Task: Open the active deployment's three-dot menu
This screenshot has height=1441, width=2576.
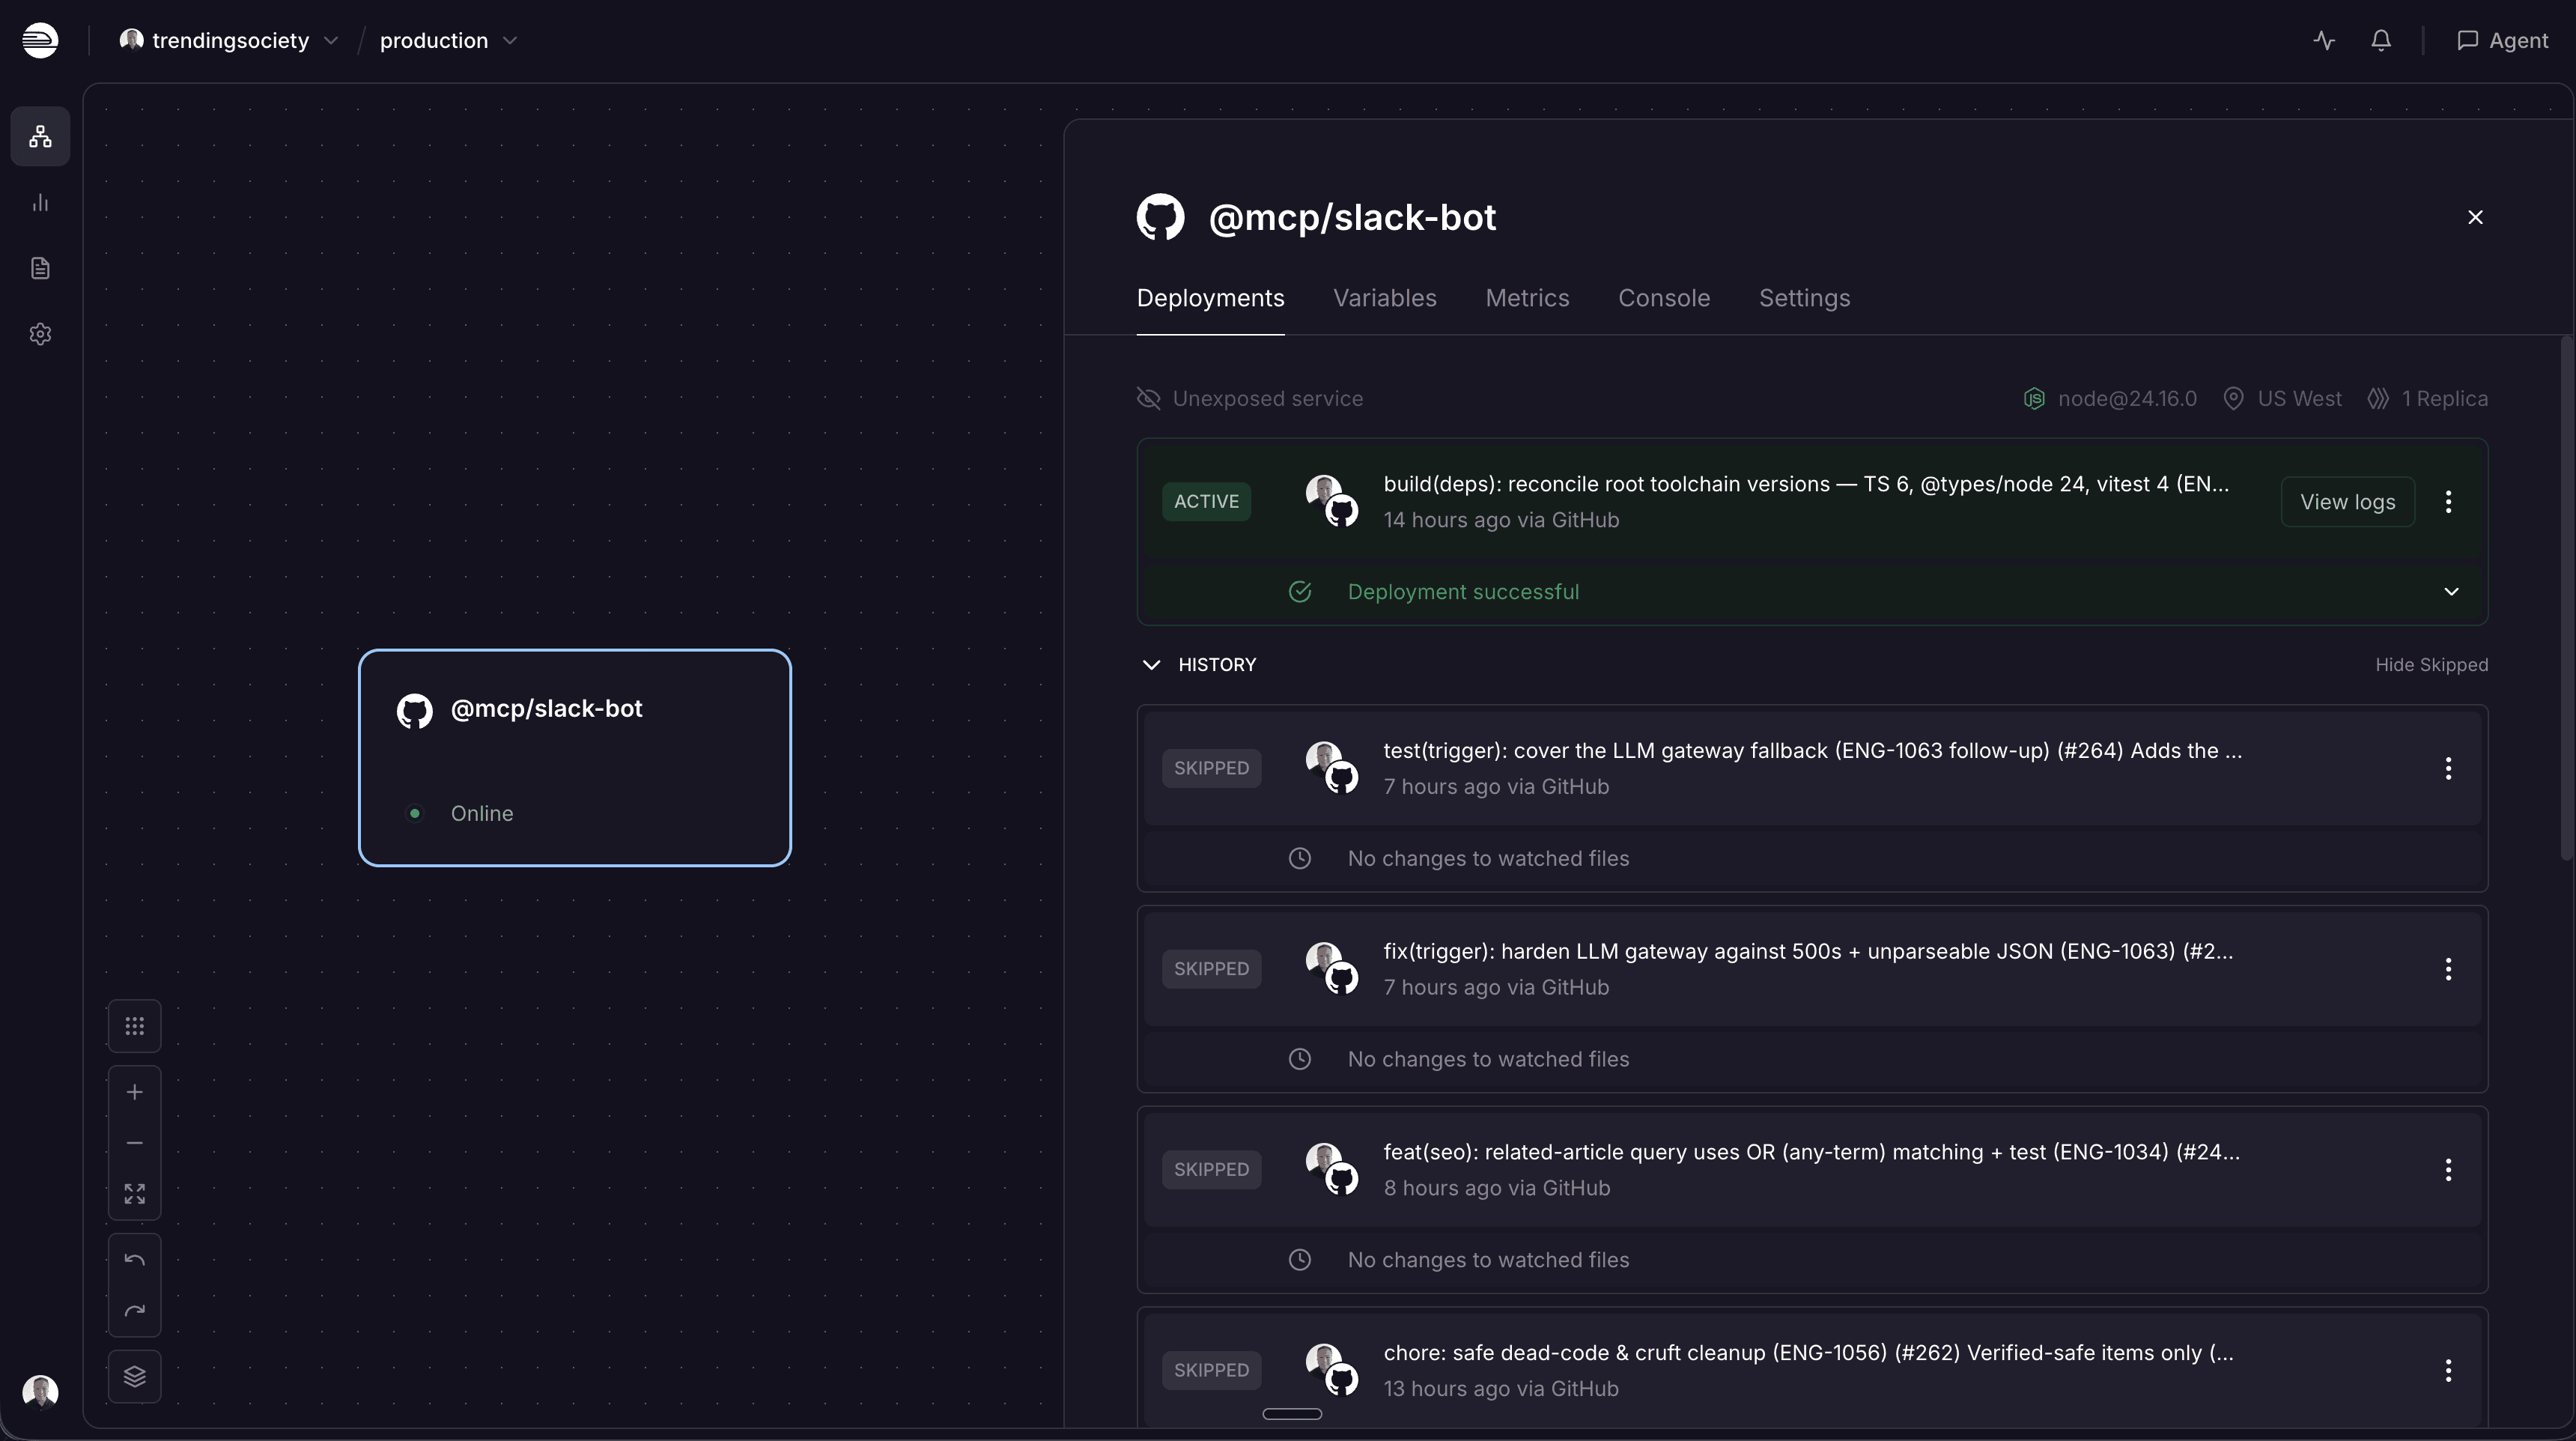Action: [2448, 502]
